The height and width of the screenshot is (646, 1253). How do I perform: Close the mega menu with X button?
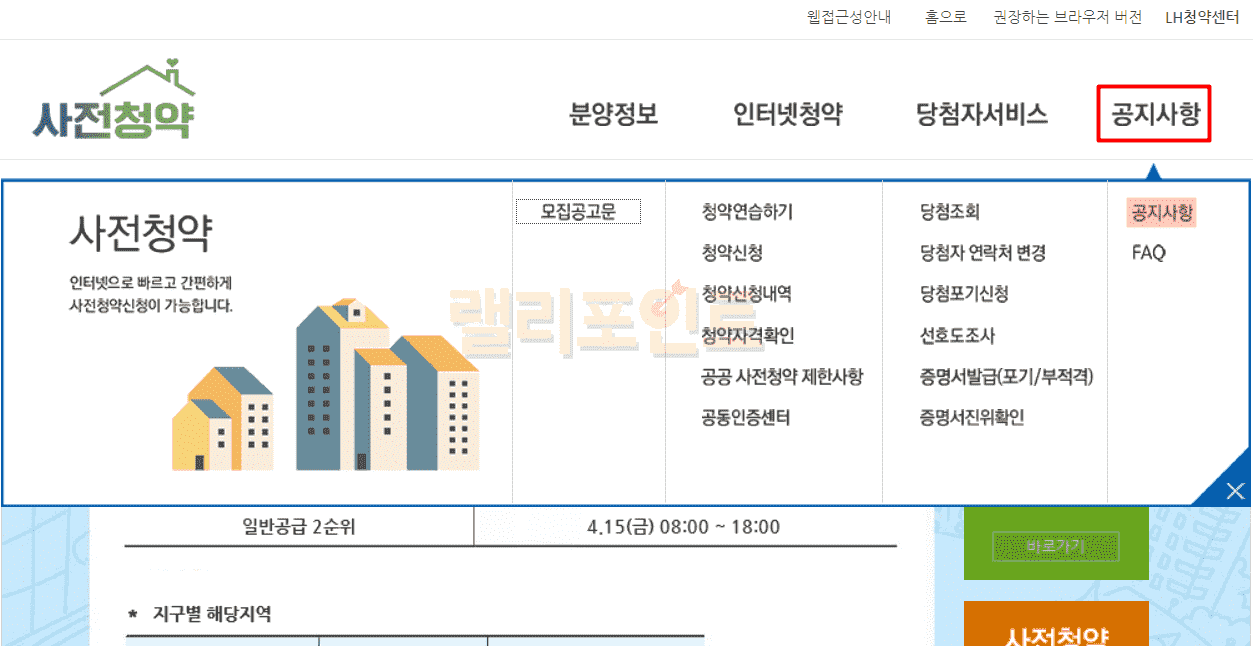(x=1234, y=490)
